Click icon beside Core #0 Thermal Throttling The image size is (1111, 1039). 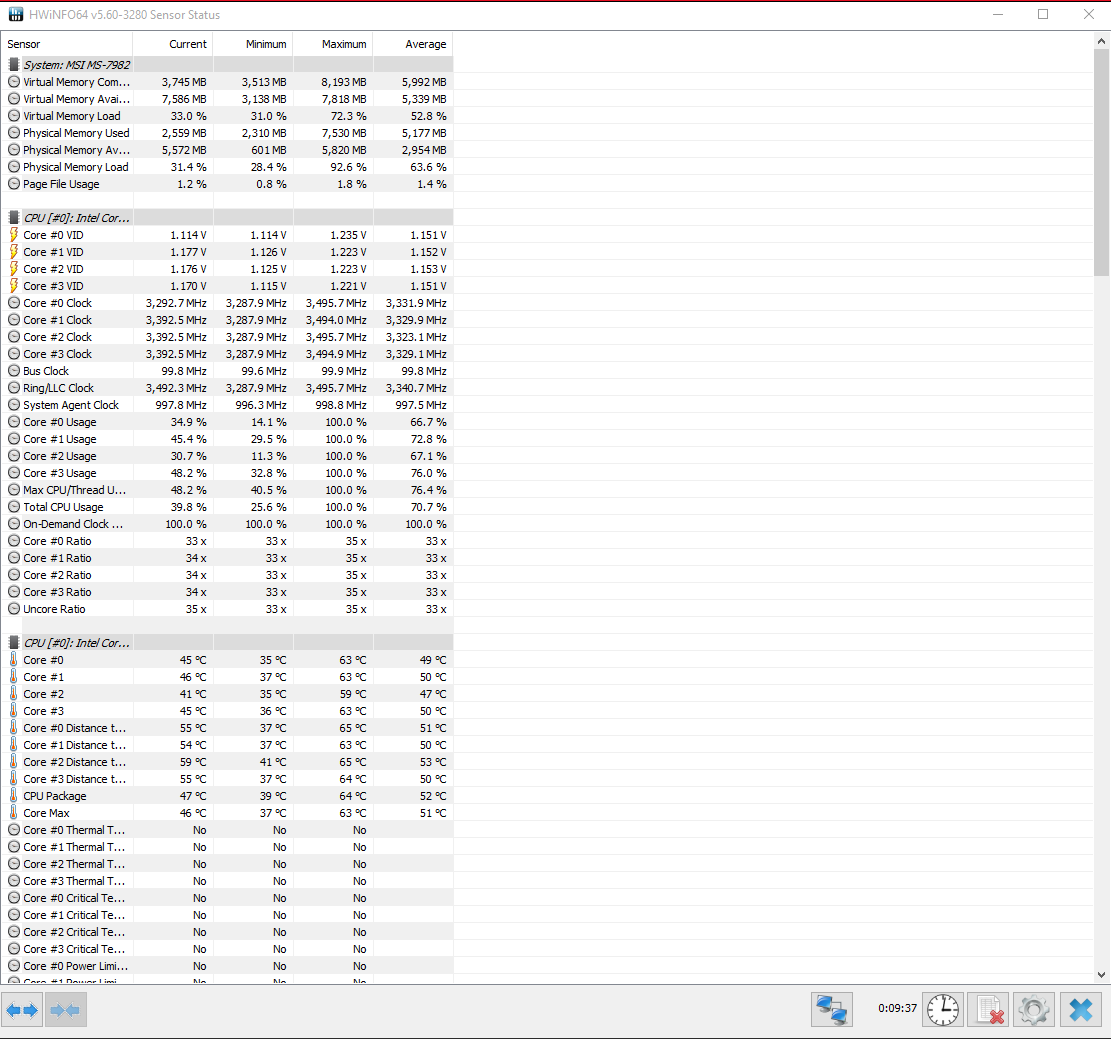pos(13,829)
